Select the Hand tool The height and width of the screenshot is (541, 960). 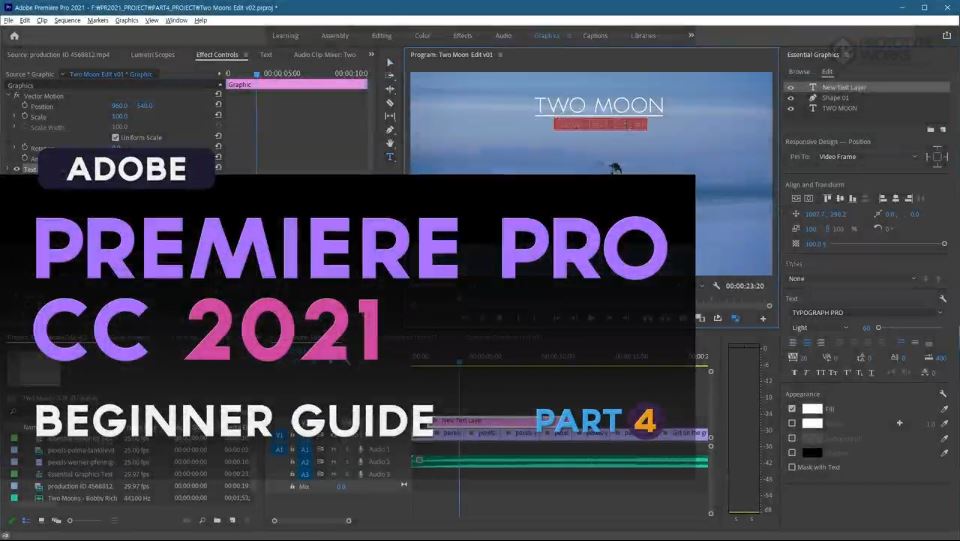click(x=390, y=143)
